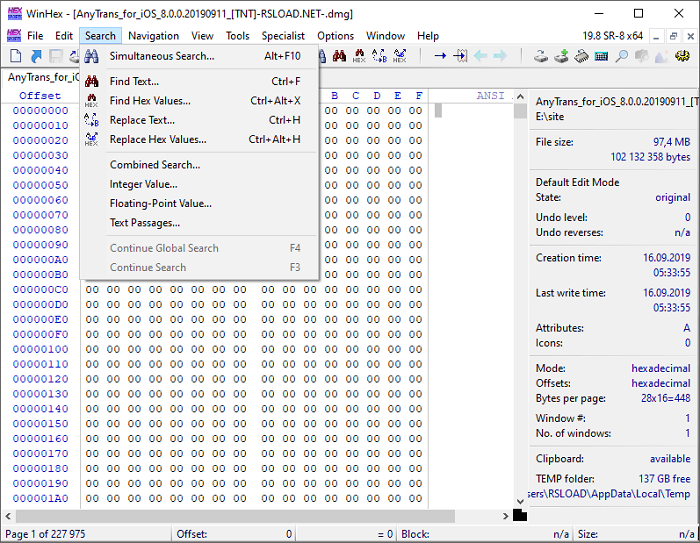This screenshot has height=543, width=700.
Task: Choose Combined Search option
Action: tap(154, 164)
